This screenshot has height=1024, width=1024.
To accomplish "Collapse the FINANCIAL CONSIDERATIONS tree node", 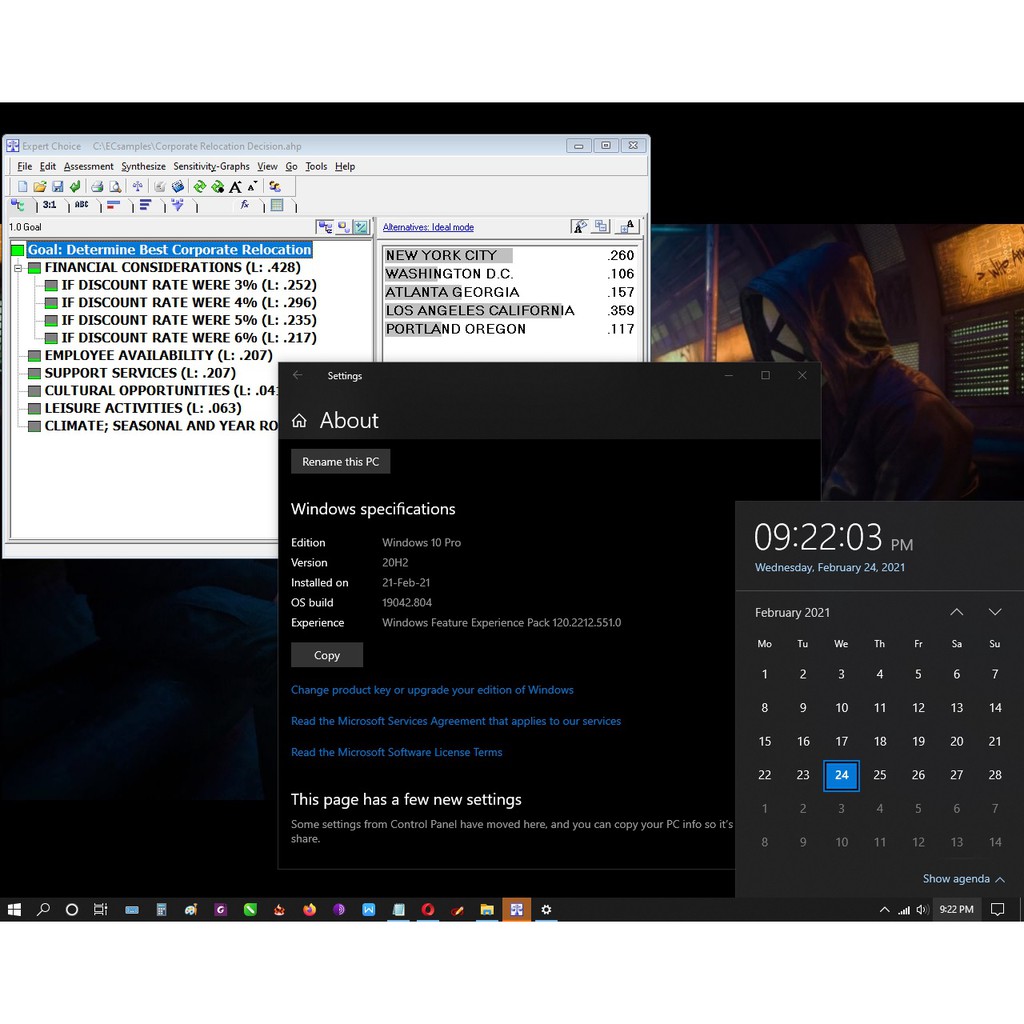I will tap(18, 268).
